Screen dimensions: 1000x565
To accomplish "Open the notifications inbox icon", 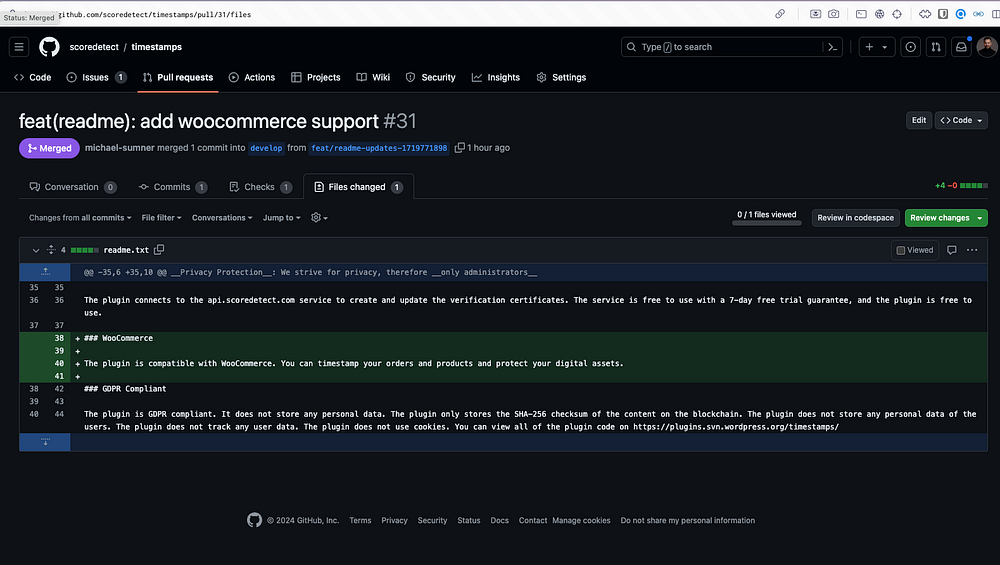I will tap(961, 47).
